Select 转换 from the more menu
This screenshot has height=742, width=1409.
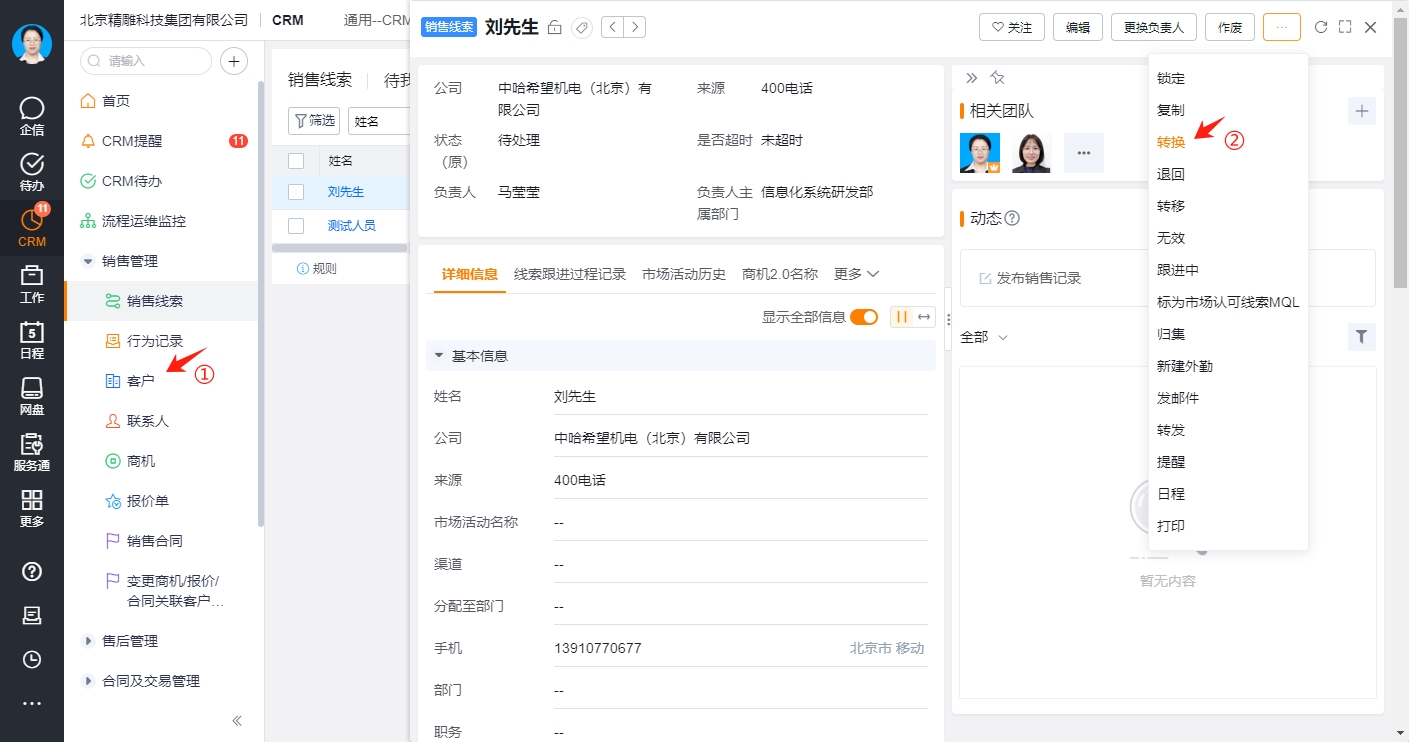pos(1171,142)
